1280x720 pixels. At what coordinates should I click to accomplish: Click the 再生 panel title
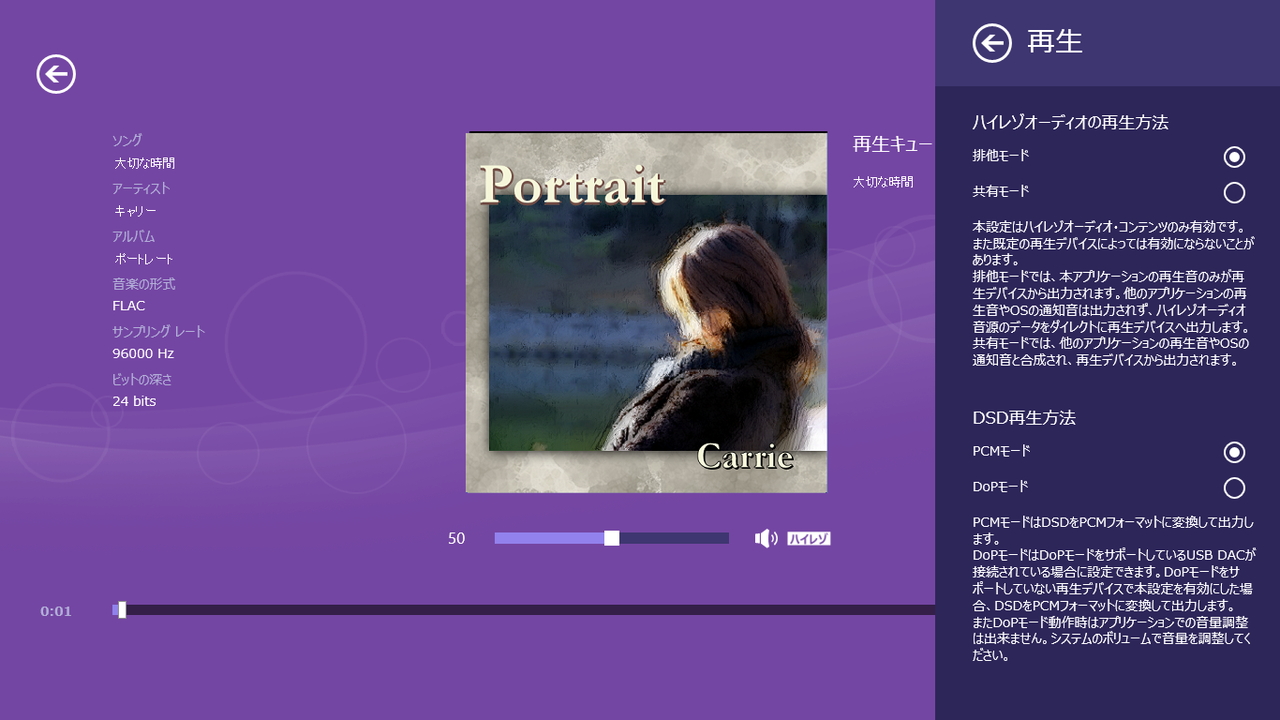coord(1055,42)
